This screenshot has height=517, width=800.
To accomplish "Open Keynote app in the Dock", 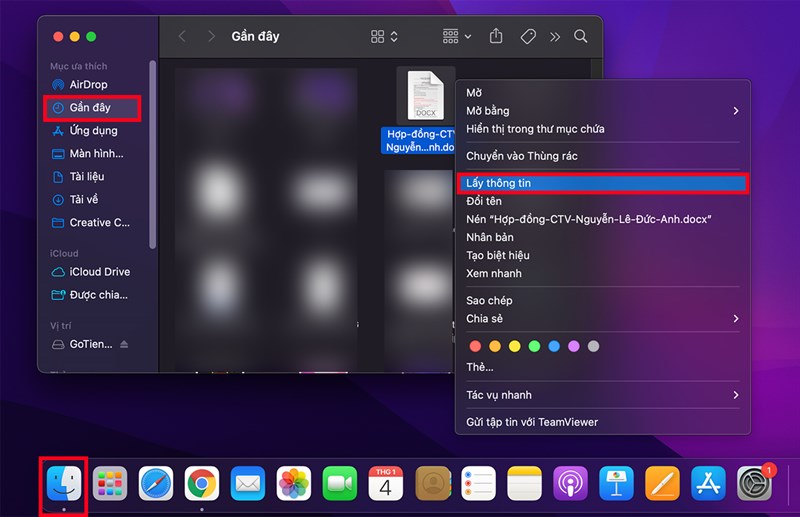I will click(x=616, y=483).
